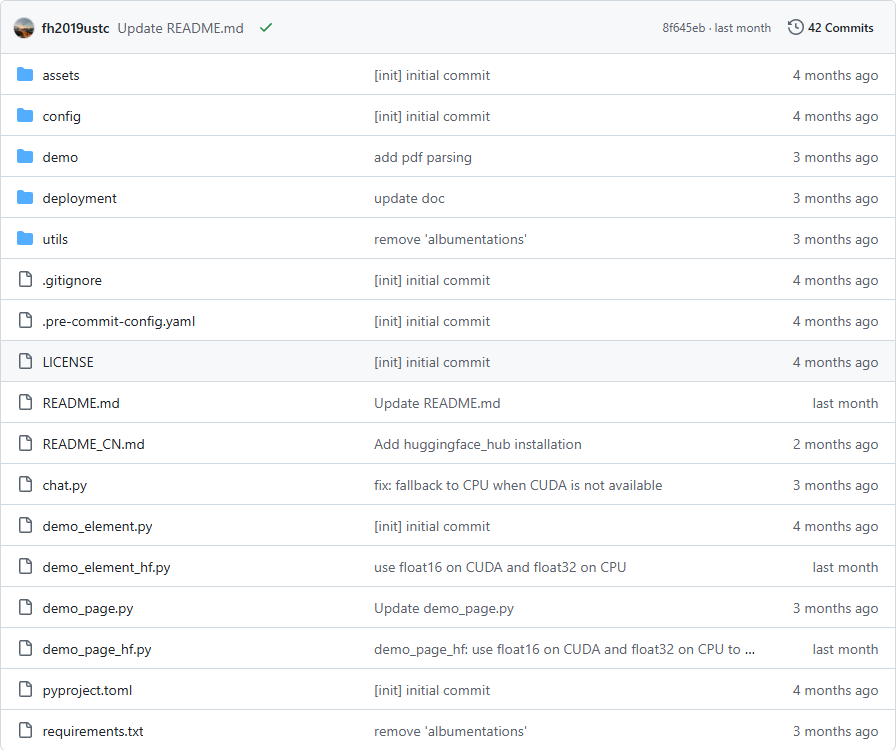Screen dimensions: 896x751
Task: Click the assets folder icon
Action: [25, 75]
